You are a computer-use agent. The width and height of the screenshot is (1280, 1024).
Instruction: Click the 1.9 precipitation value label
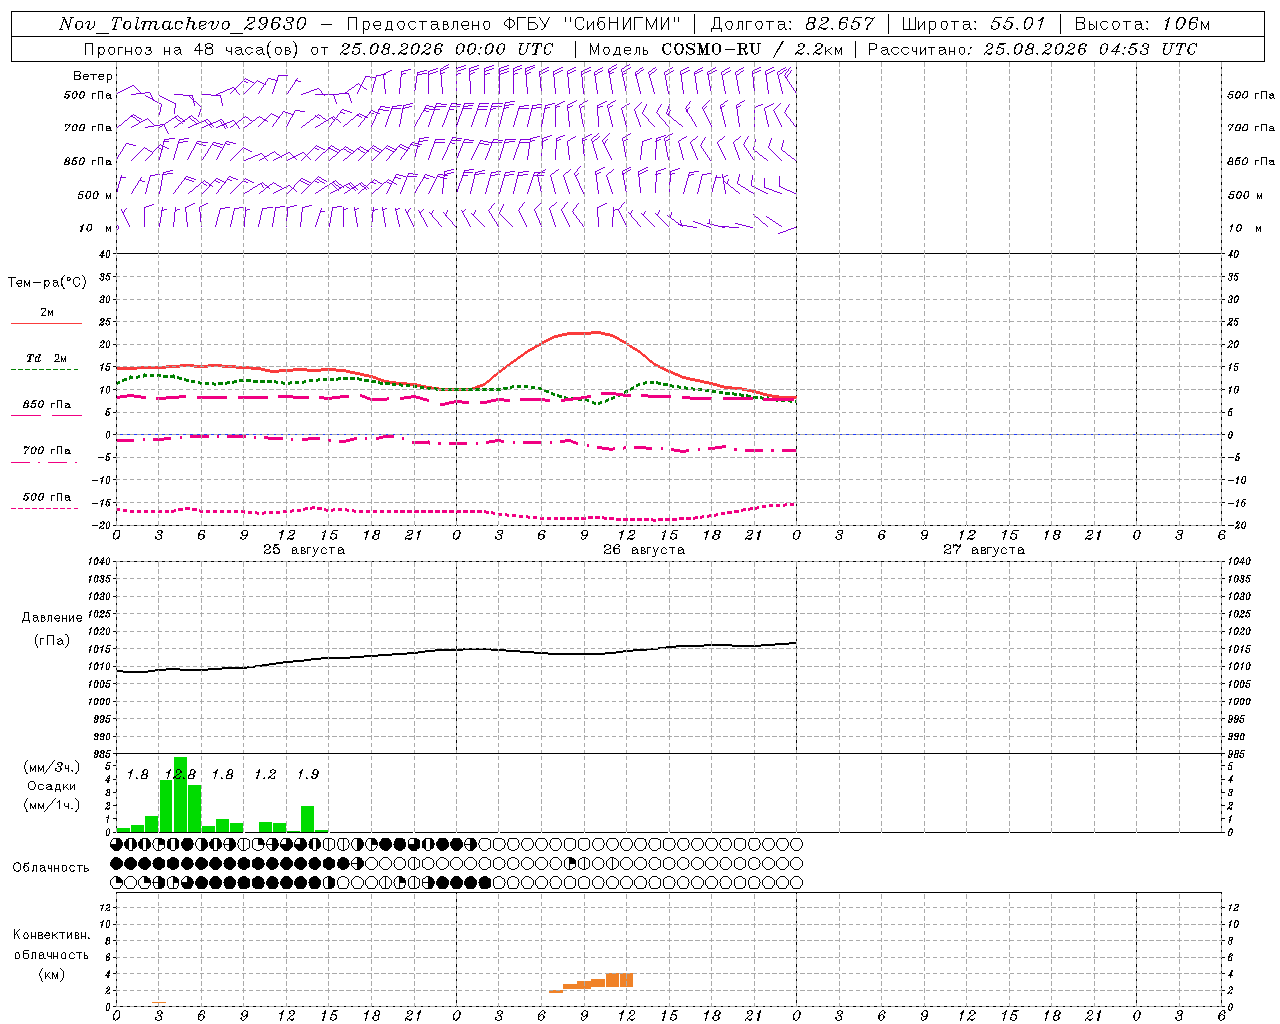click(308, 774)
